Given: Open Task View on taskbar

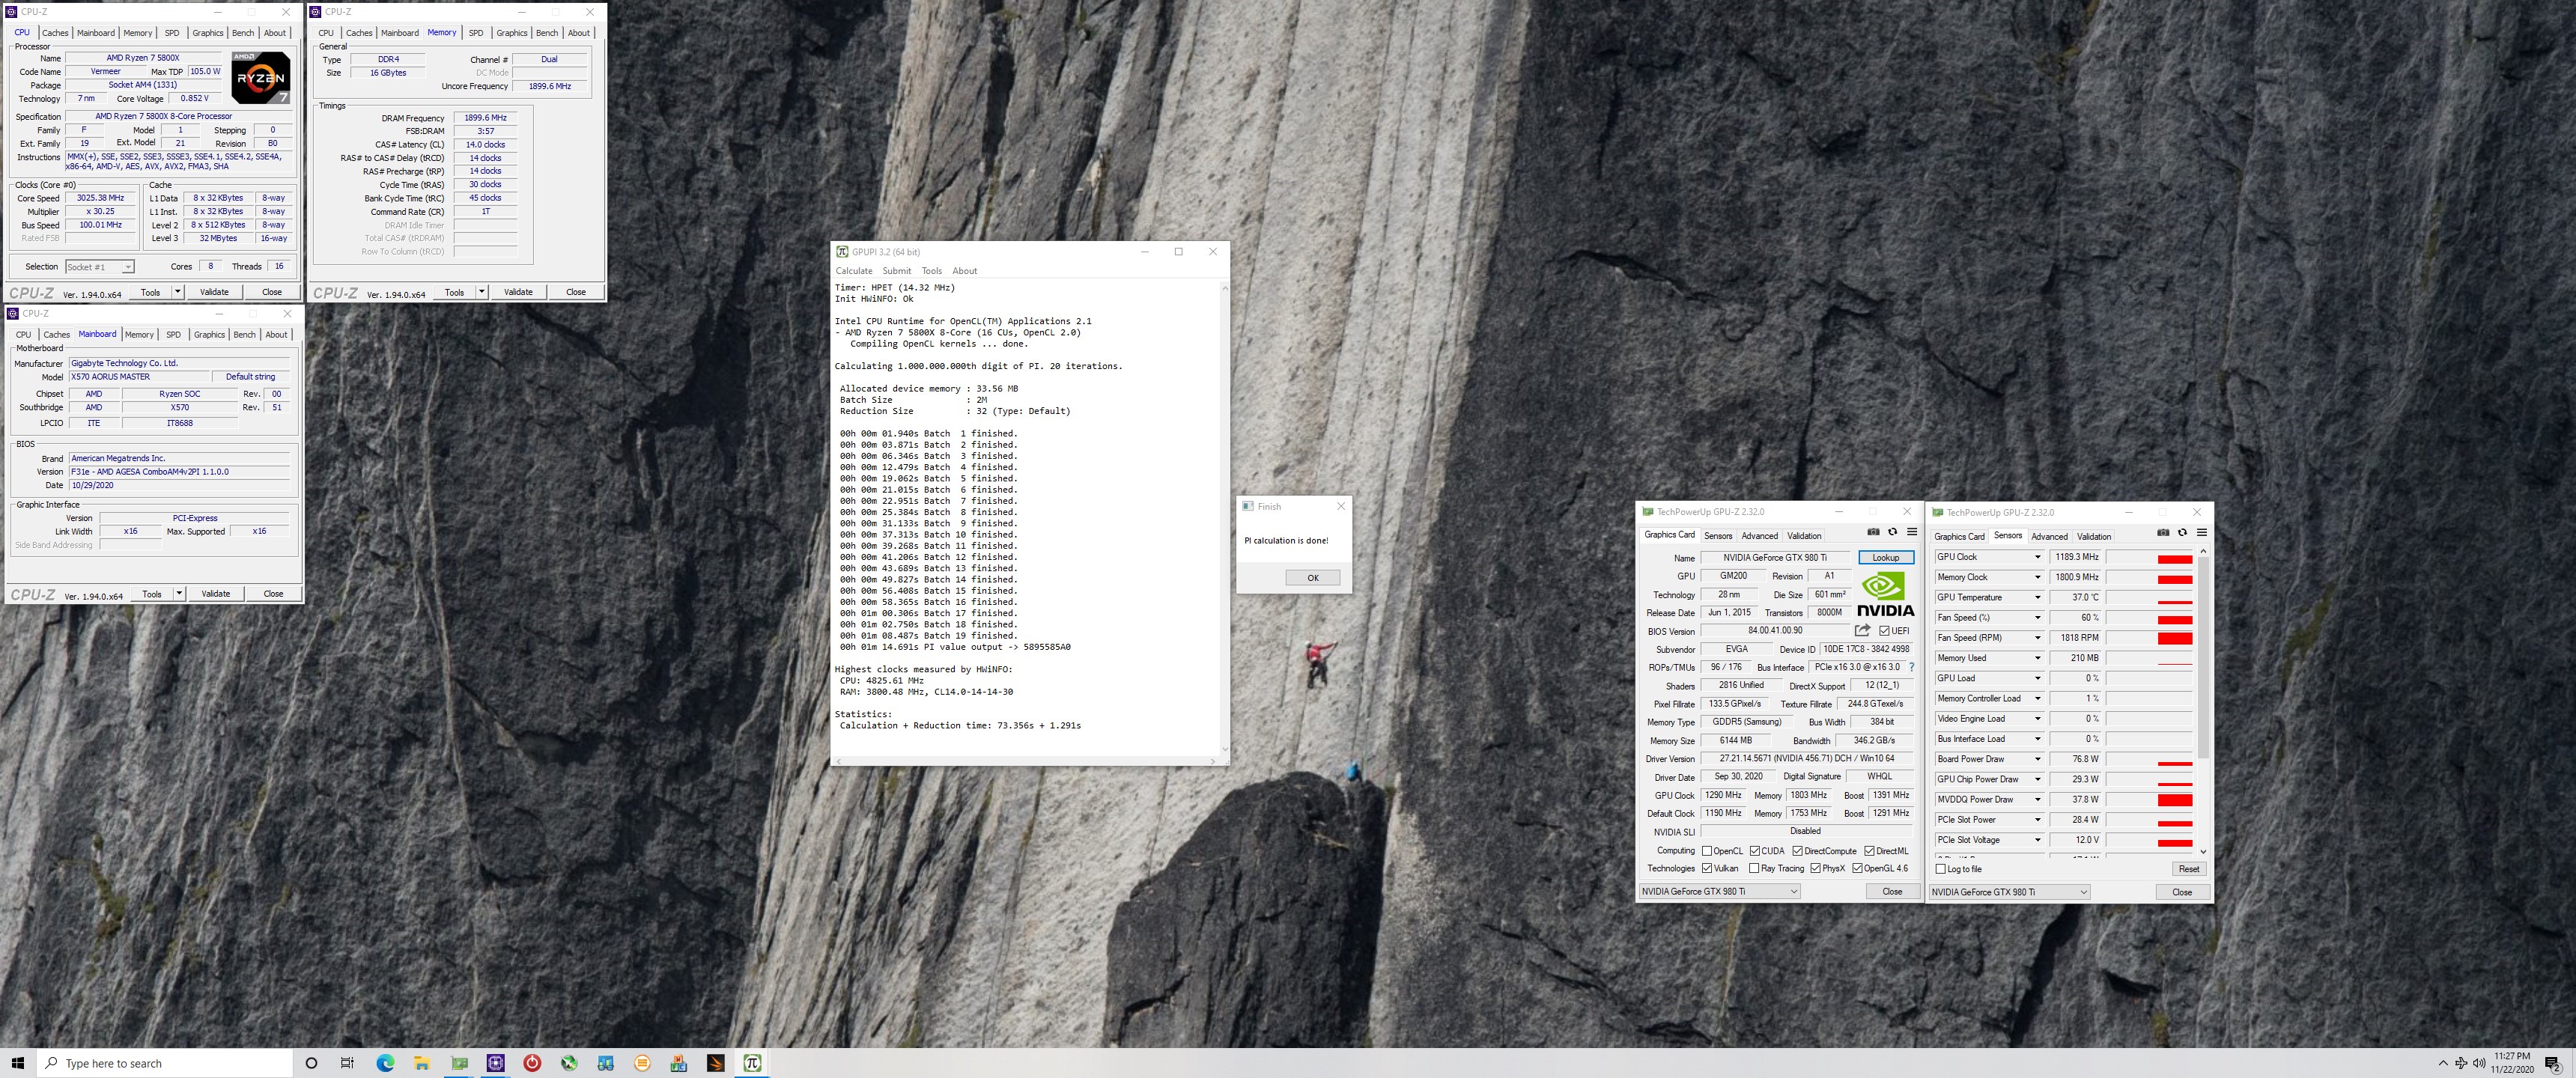Looking at the screenshot, I should coord(347,1063).
